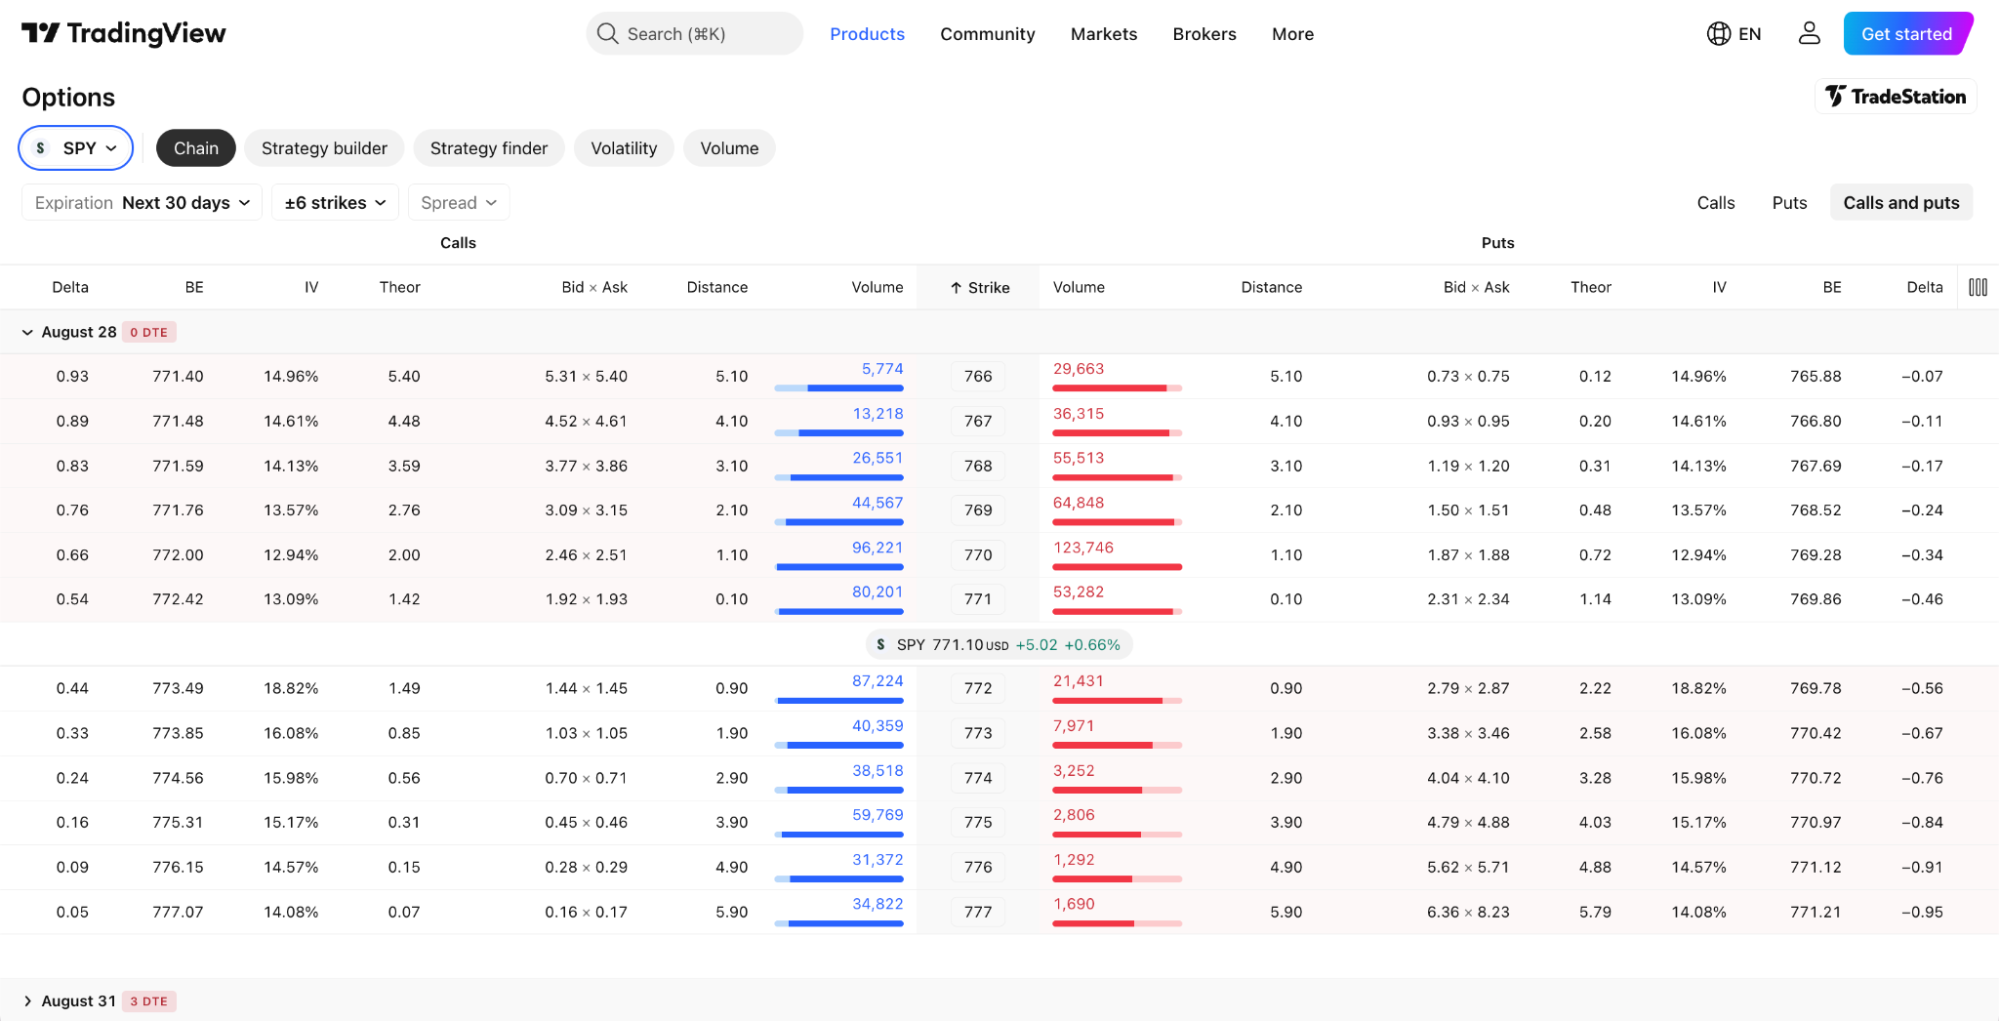
Task: Click the SPY 771.10 price pill
Action: point(998,645)
